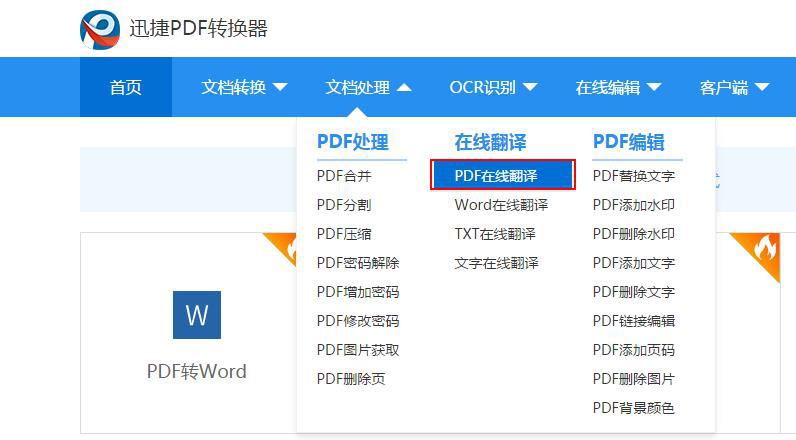Open PDF删除图片 tool
This screenshot has width=796, height=440.
point(634,379)
